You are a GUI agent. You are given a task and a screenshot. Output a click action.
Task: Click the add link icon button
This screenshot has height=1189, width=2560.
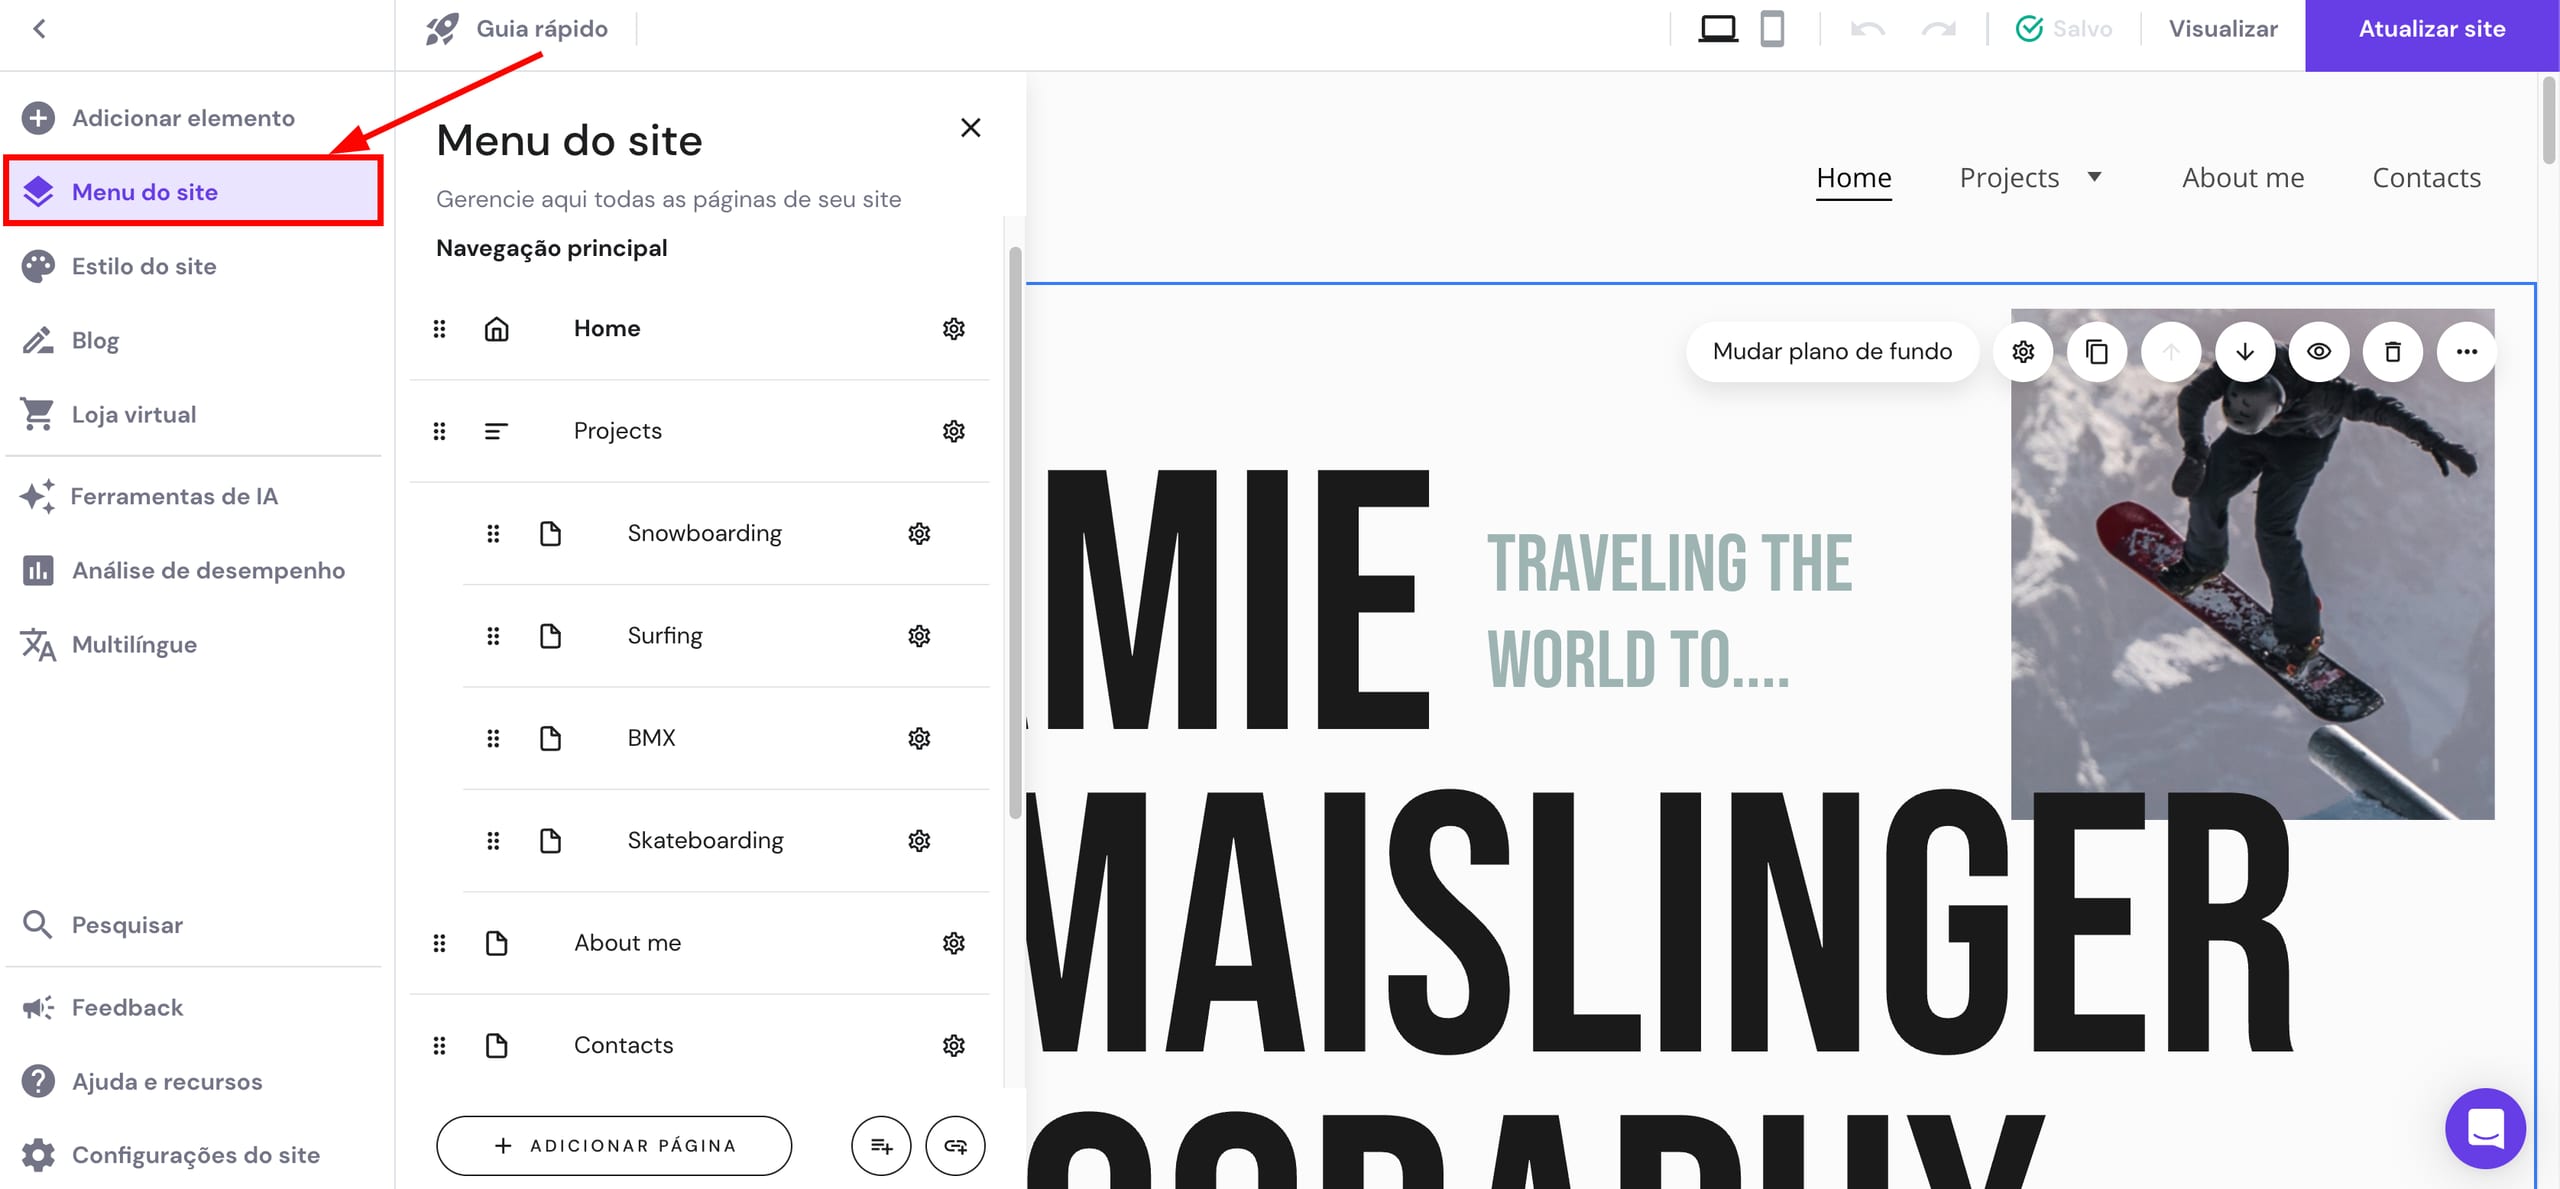[x=955, y=1145]
